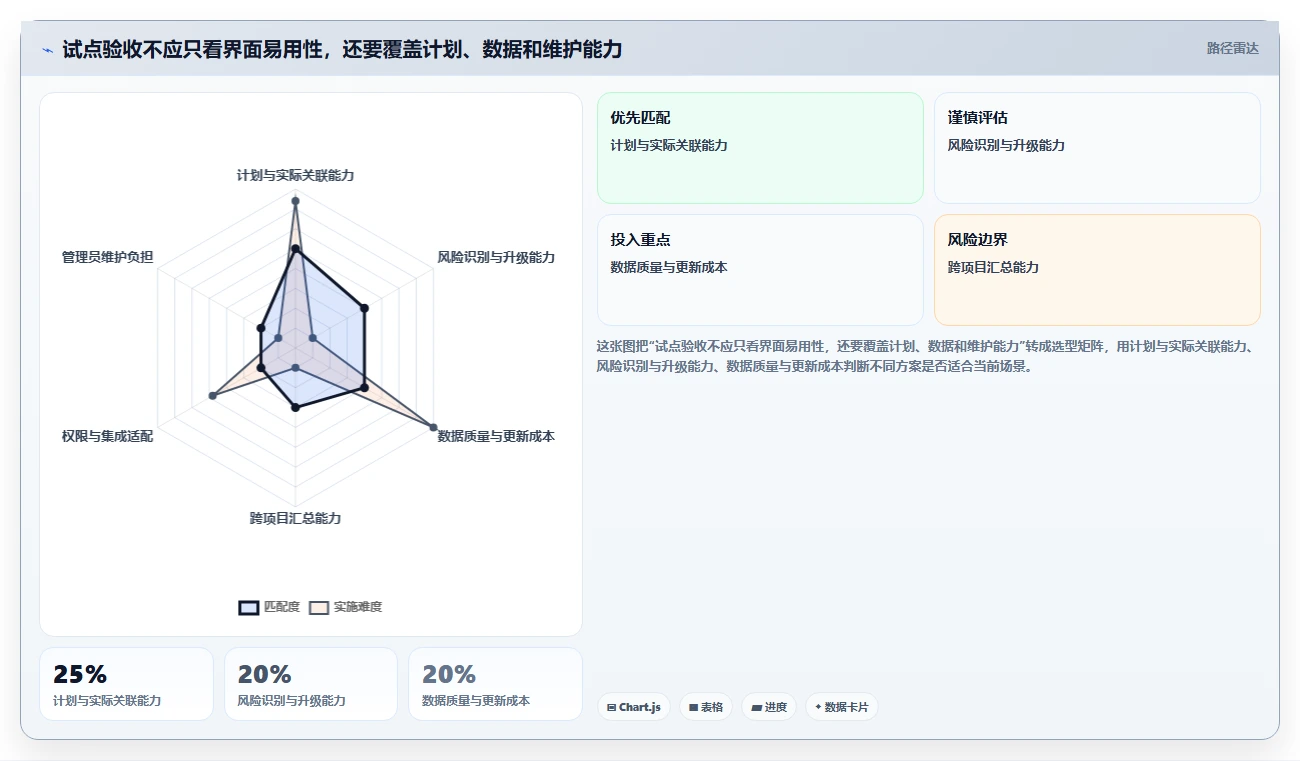1300x761 pixels.
Task: Click radar axis label 风险识别与升级能力
Action: tap(496, 257)
